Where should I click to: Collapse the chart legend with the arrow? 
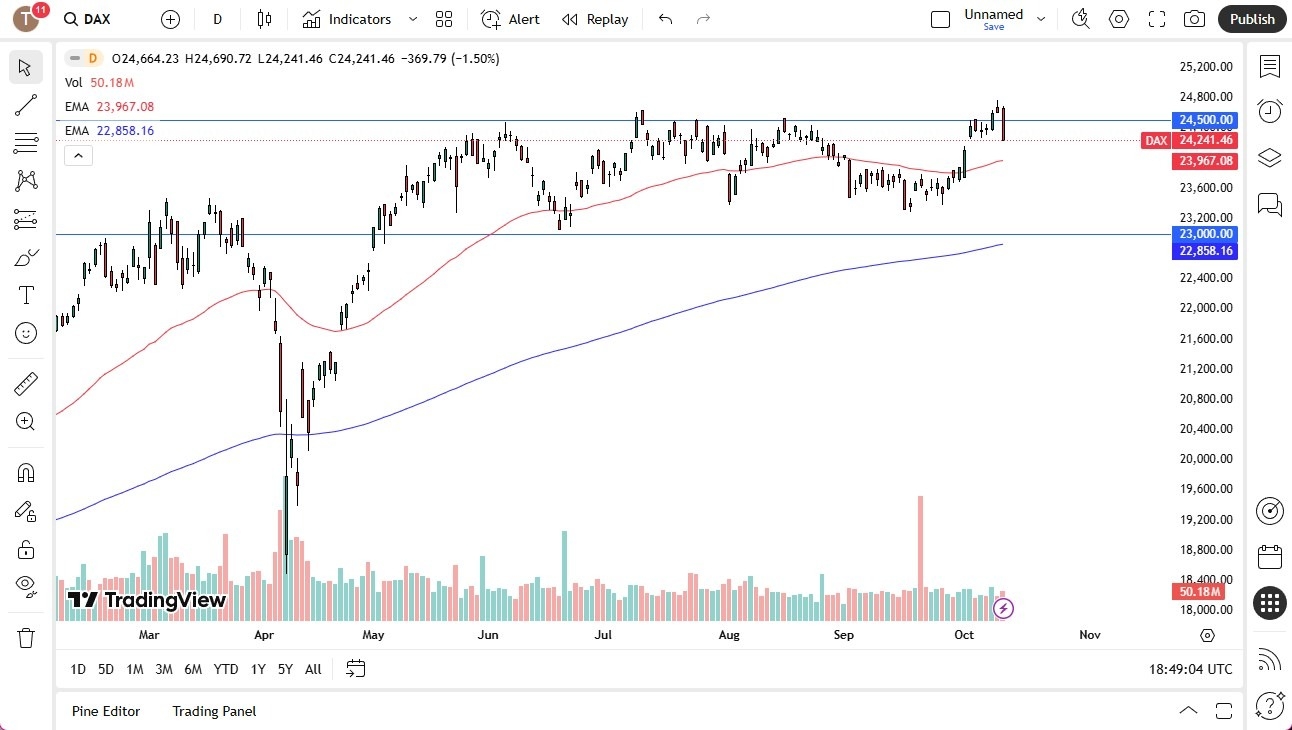(78, 155)
